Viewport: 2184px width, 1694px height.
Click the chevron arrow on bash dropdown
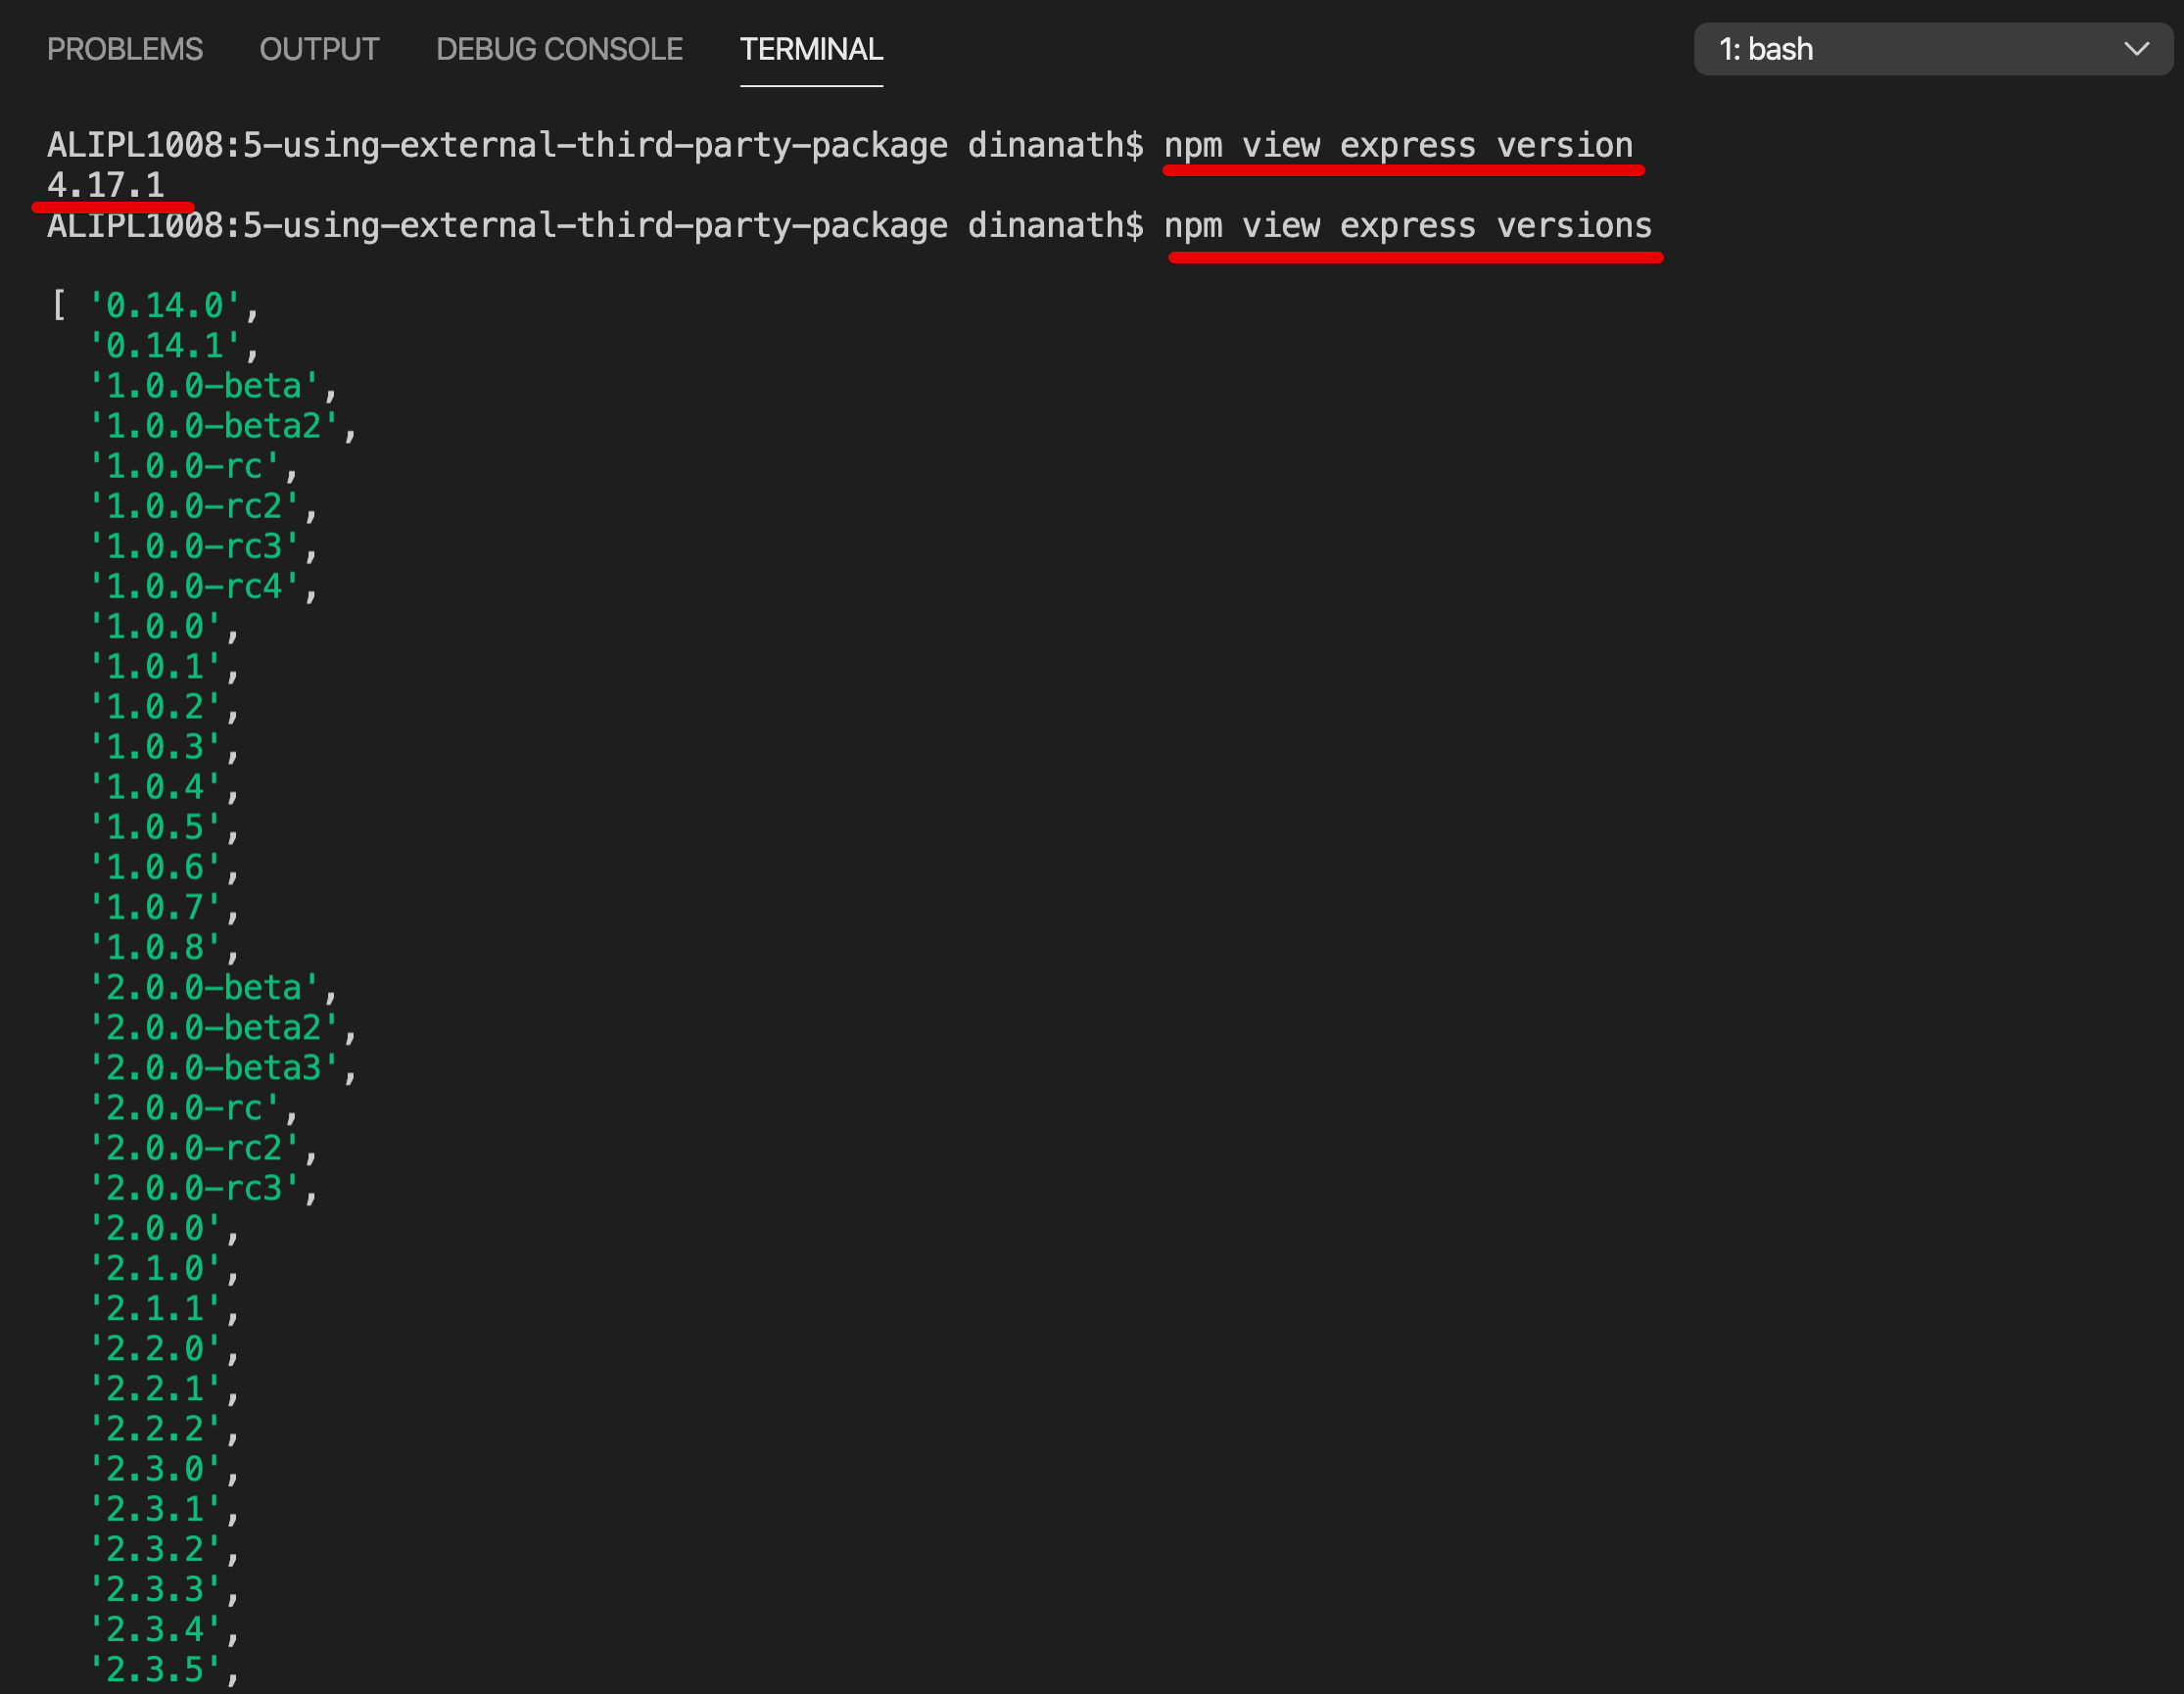(x=2136, y=49)
